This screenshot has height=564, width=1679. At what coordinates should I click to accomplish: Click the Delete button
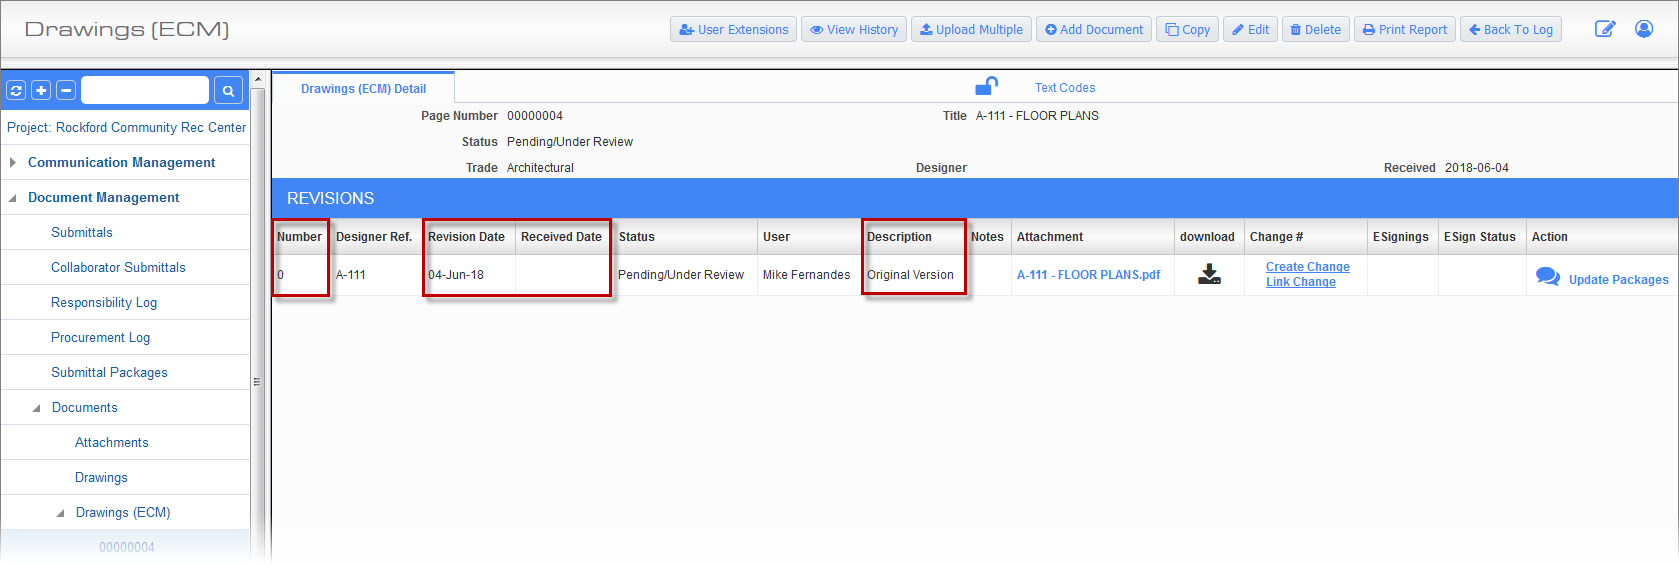[x=1316, y=30]
